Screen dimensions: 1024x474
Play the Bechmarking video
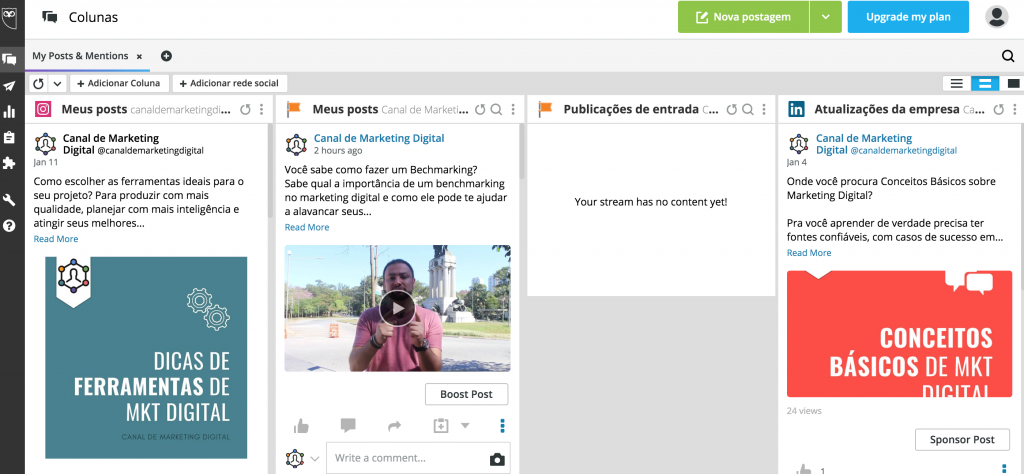(396, 308)
